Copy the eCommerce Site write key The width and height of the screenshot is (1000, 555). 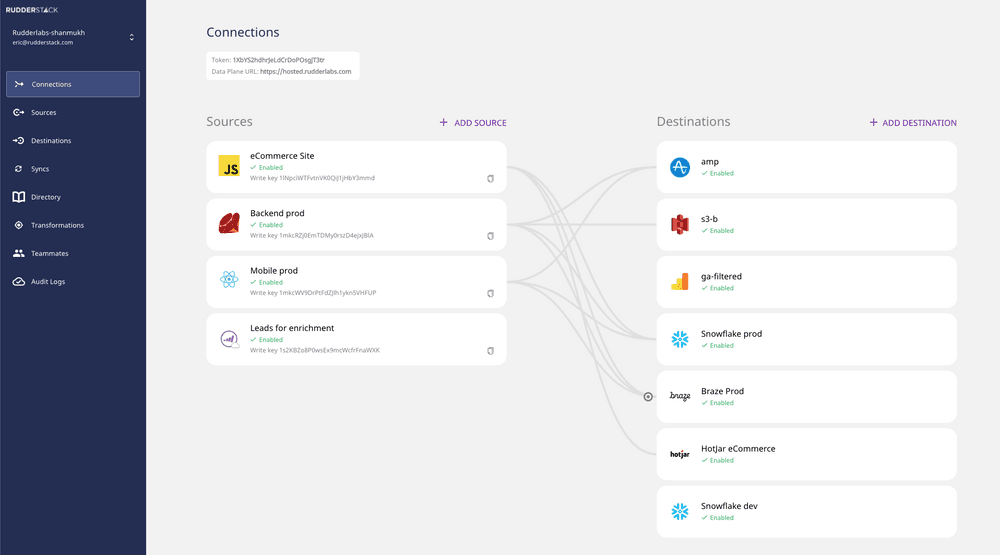click(x=490, y=178)
